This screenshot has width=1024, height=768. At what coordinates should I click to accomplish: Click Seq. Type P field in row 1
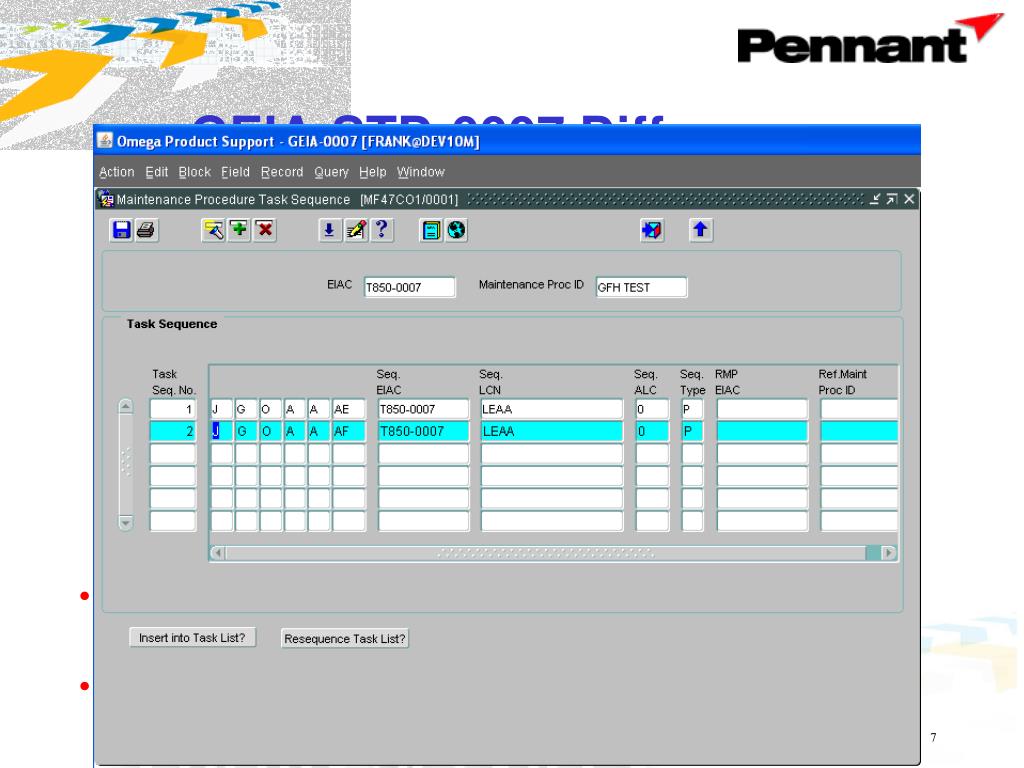pyautogui.click(x=692, y=409)
